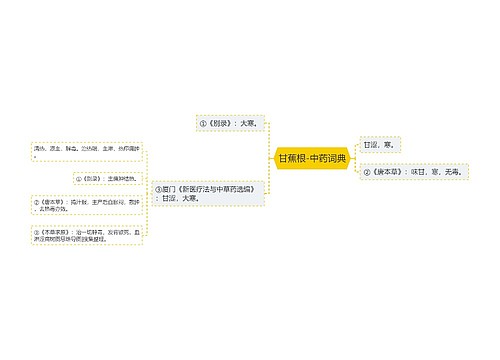Click circled ② marker before 《唐本草》：味甘
Screen dimensions: 500x360
[367, 172]
